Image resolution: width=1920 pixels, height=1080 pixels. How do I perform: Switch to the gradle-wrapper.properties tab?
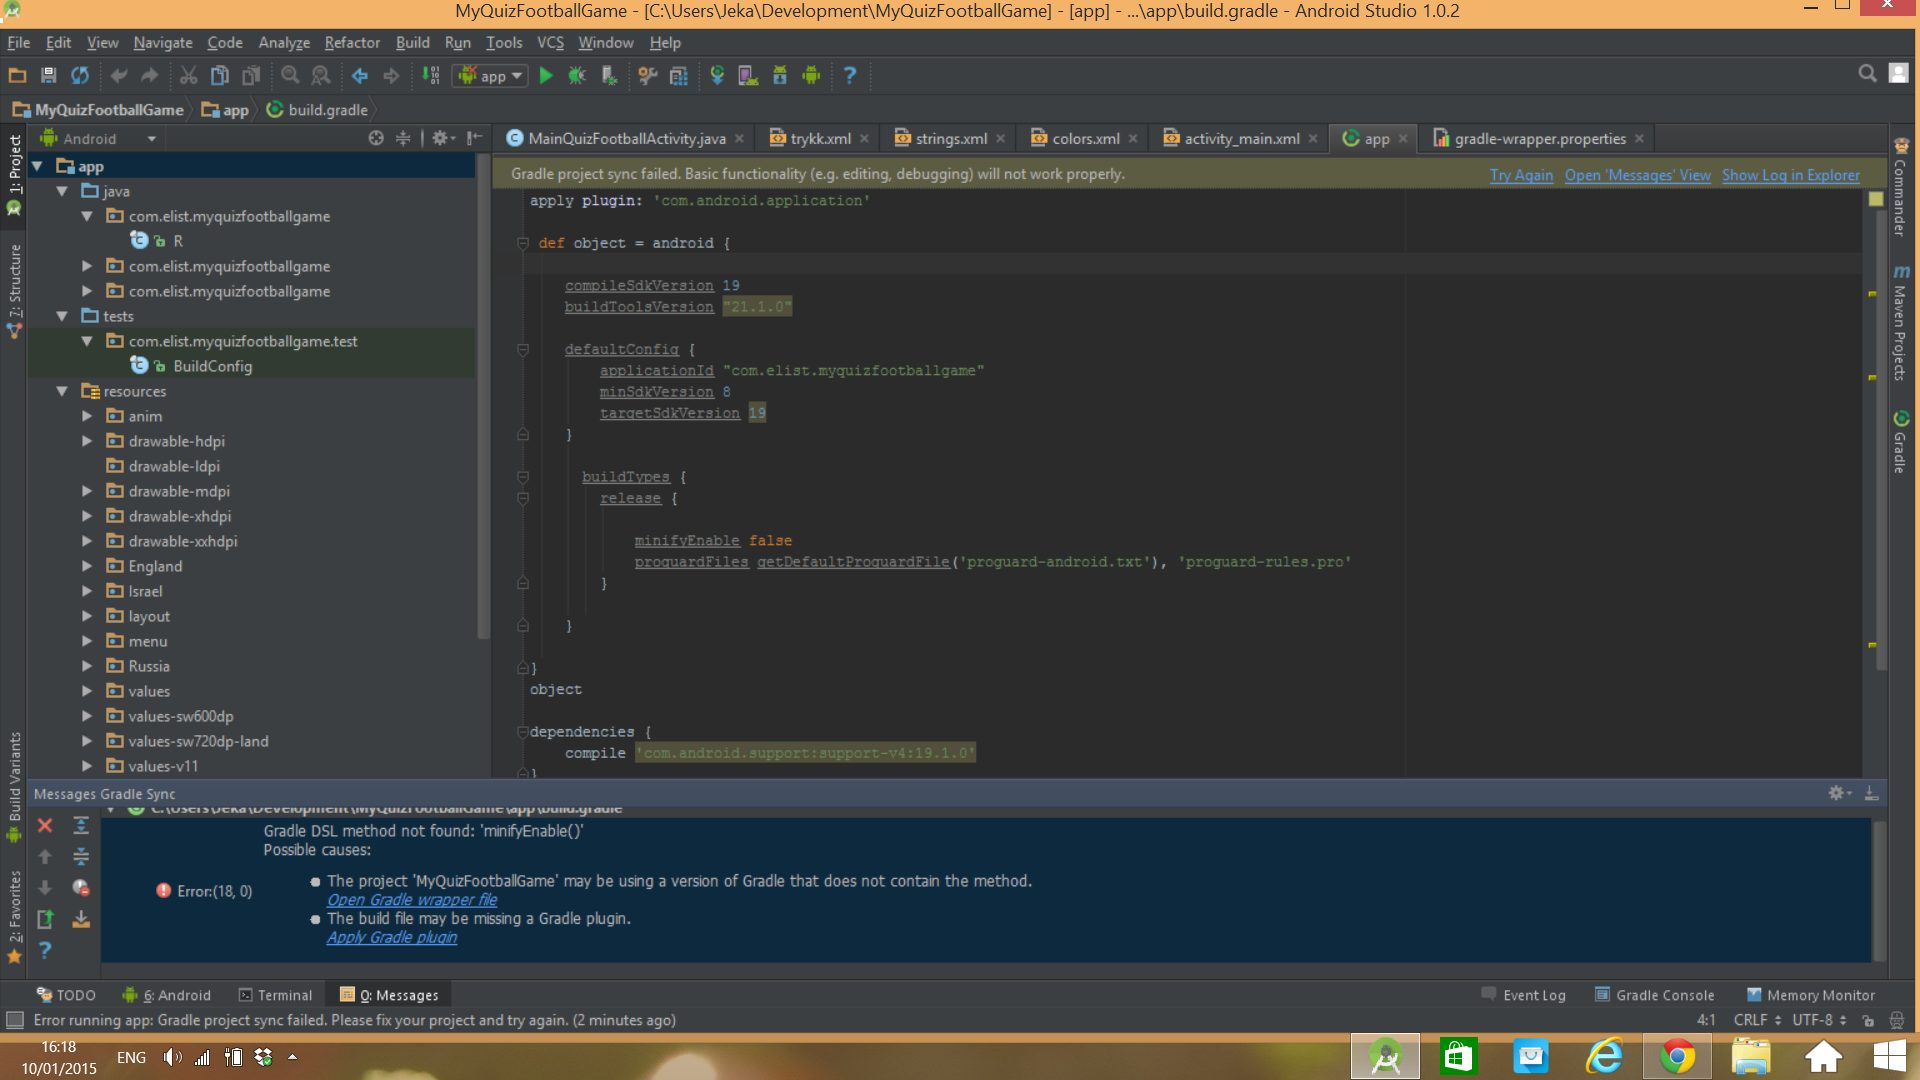tap(1539, 139)
